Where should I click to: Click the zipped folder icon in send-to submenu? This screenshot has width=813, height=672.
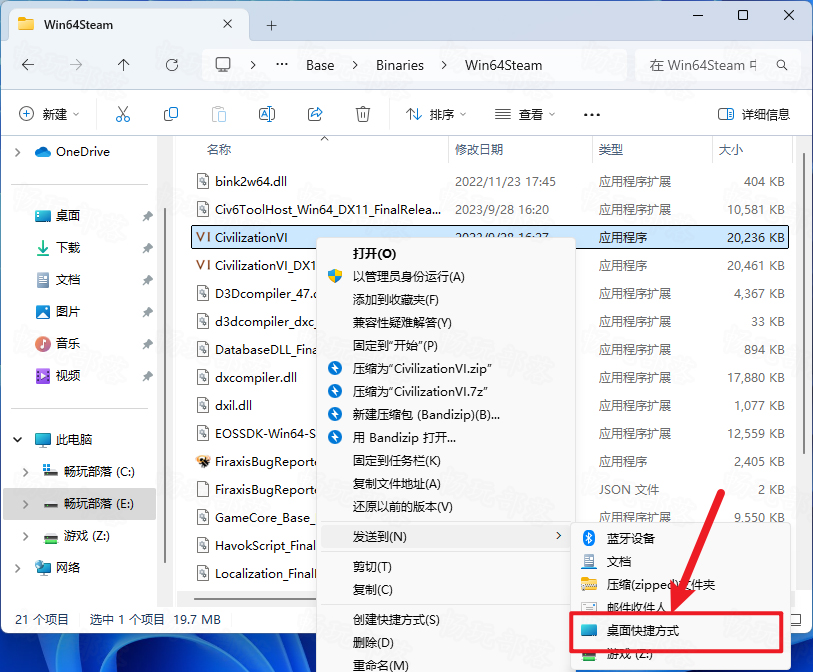[x=588, y=584]
